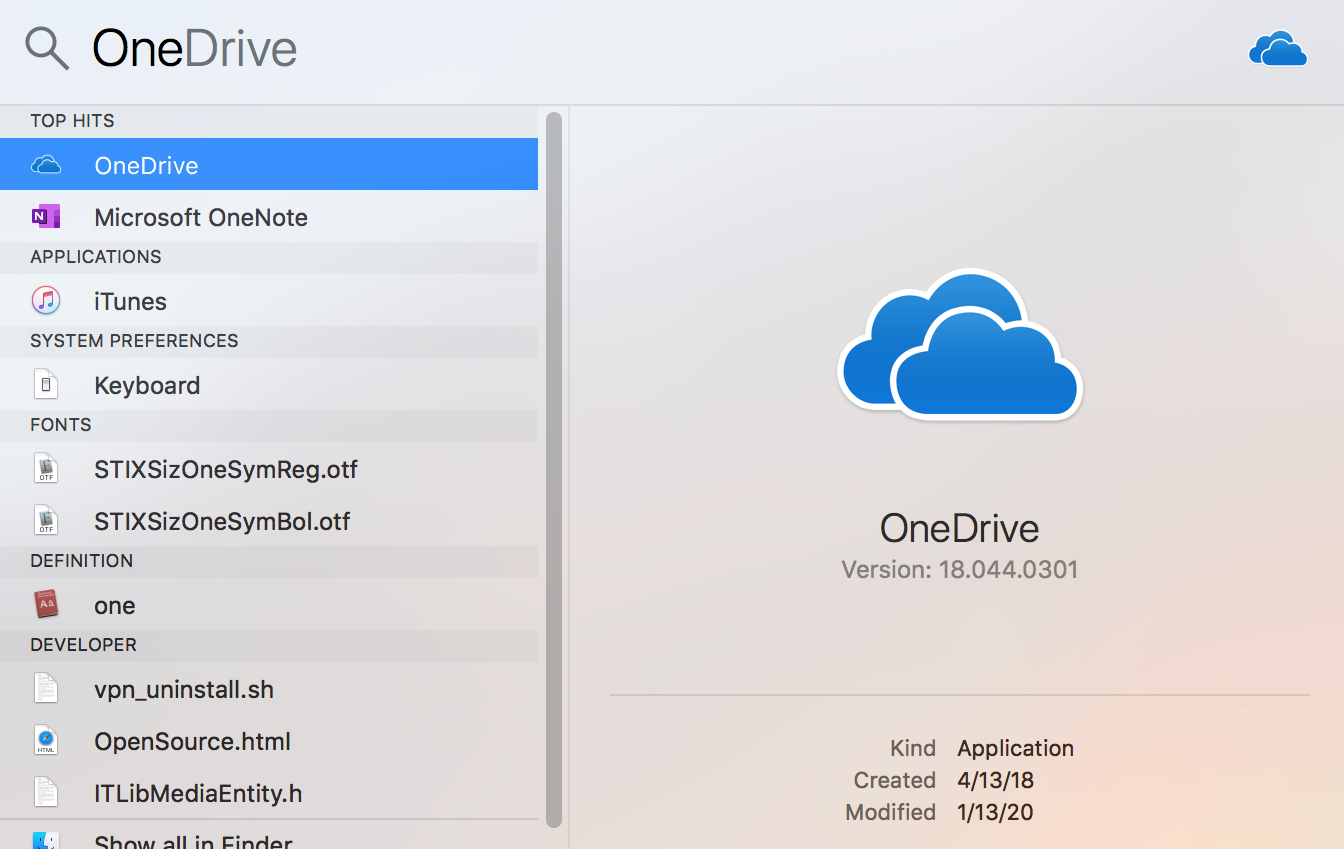Click the OneDrive cloud icon in the results list
1344x849 pixels.
[46, 164]
